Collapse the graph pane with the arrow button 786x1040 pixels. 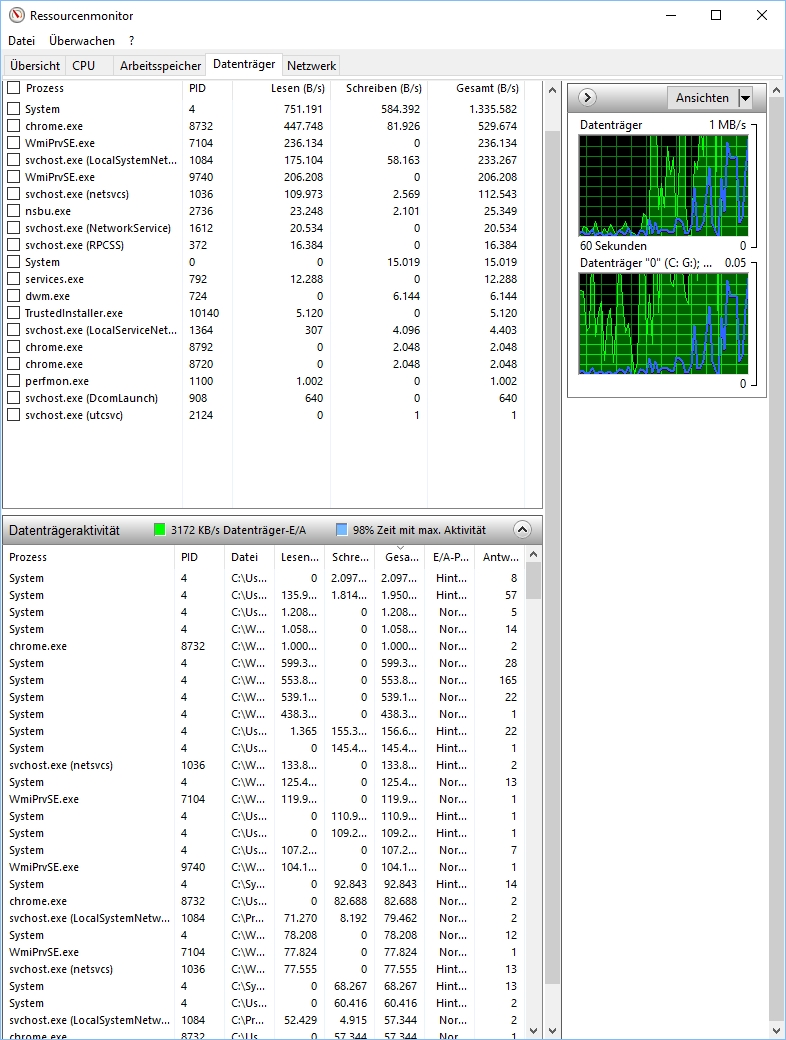pos(587,98)
